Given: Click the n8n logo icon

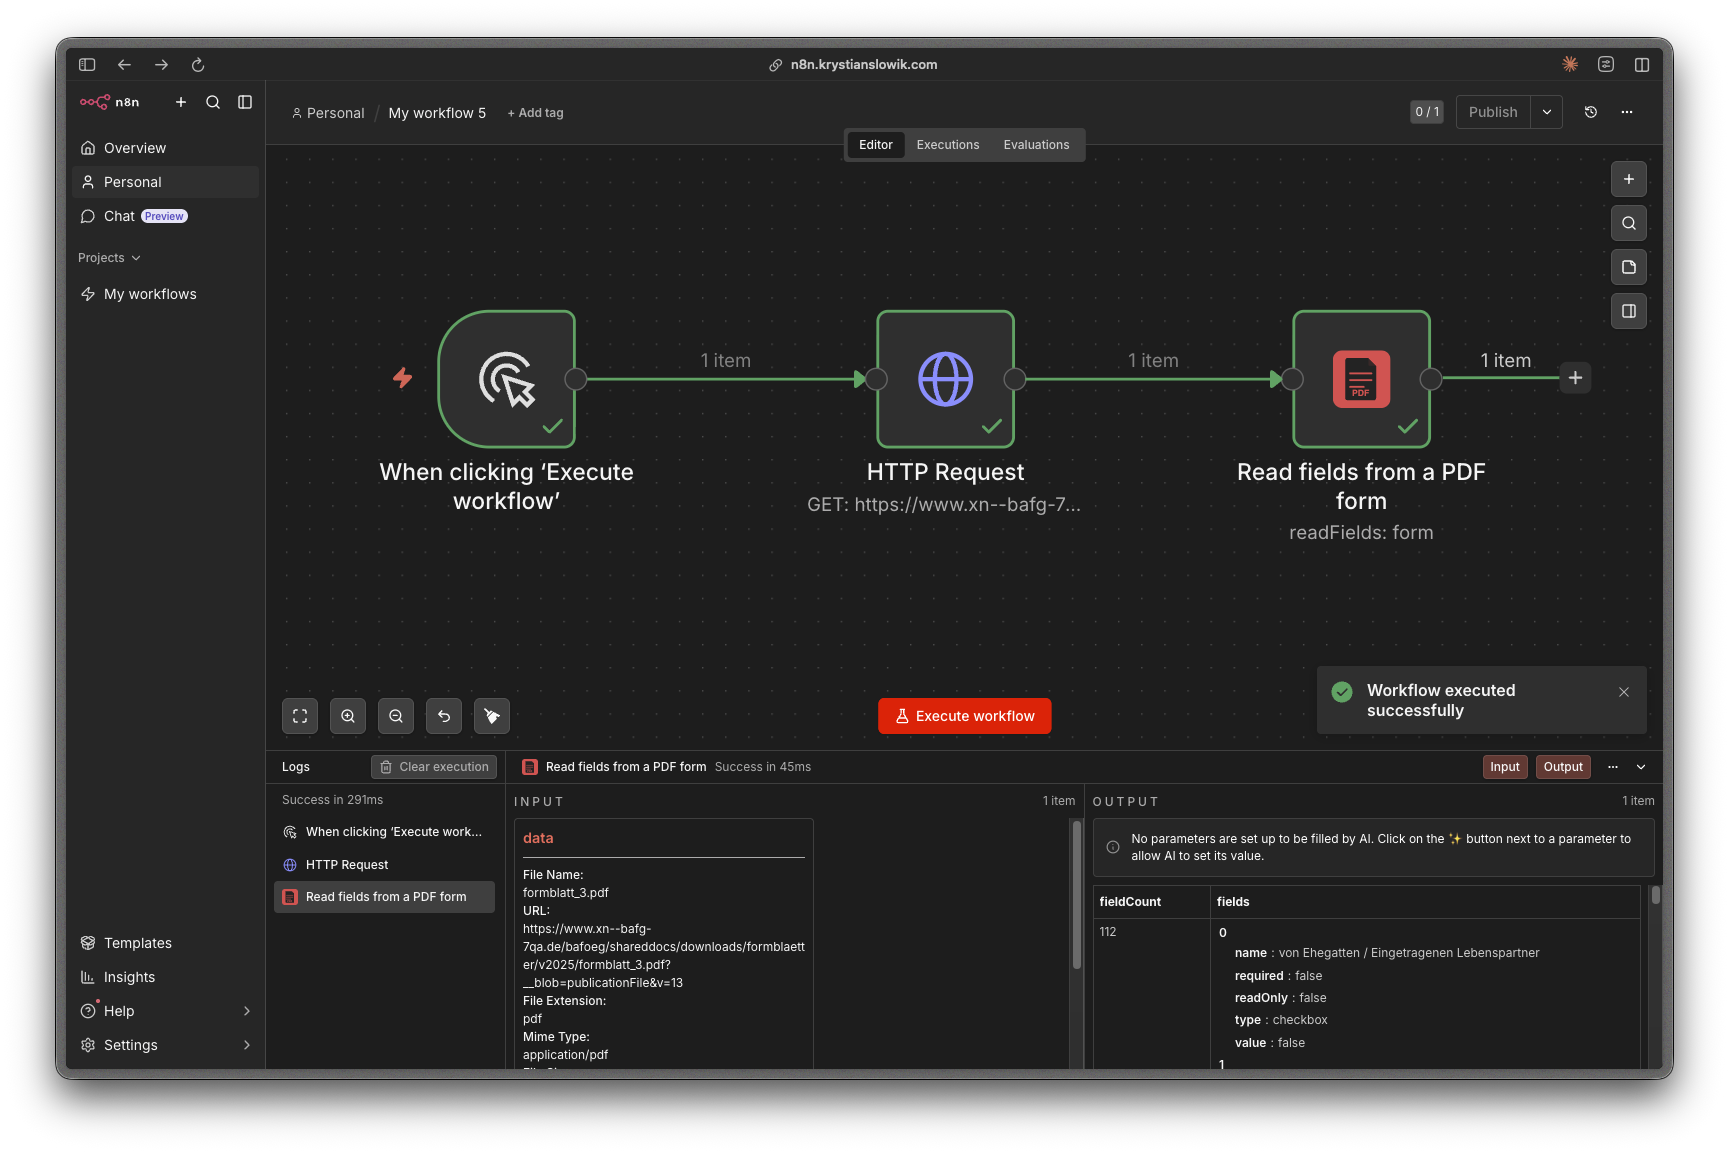Looking at the screenshot, I should 95,102.
